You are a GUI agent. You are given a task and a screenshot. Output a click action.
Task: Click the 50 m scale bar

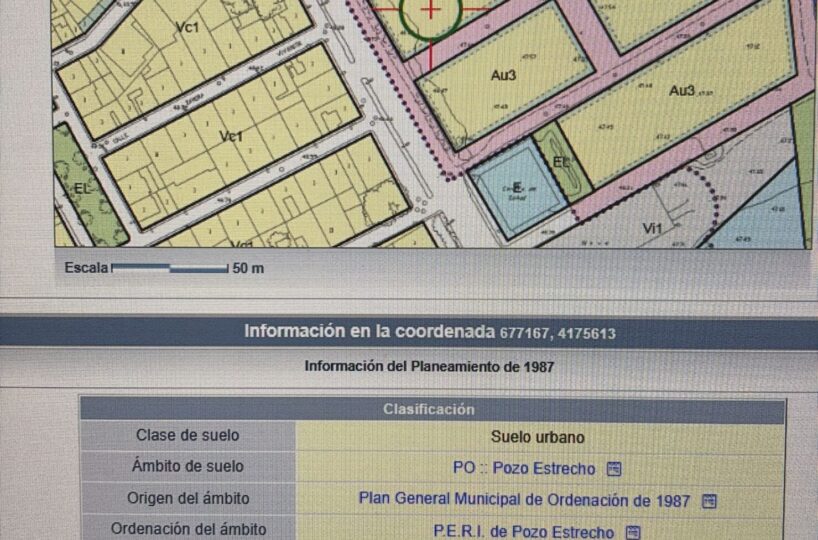(170, 268)
